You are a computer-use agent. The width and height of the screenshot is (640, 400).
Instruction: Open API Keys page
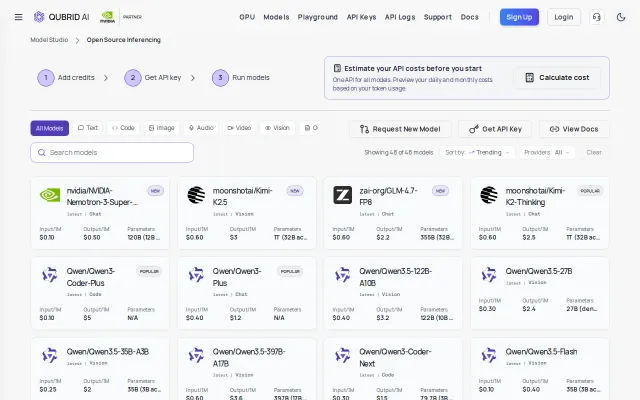click(361, 17)
